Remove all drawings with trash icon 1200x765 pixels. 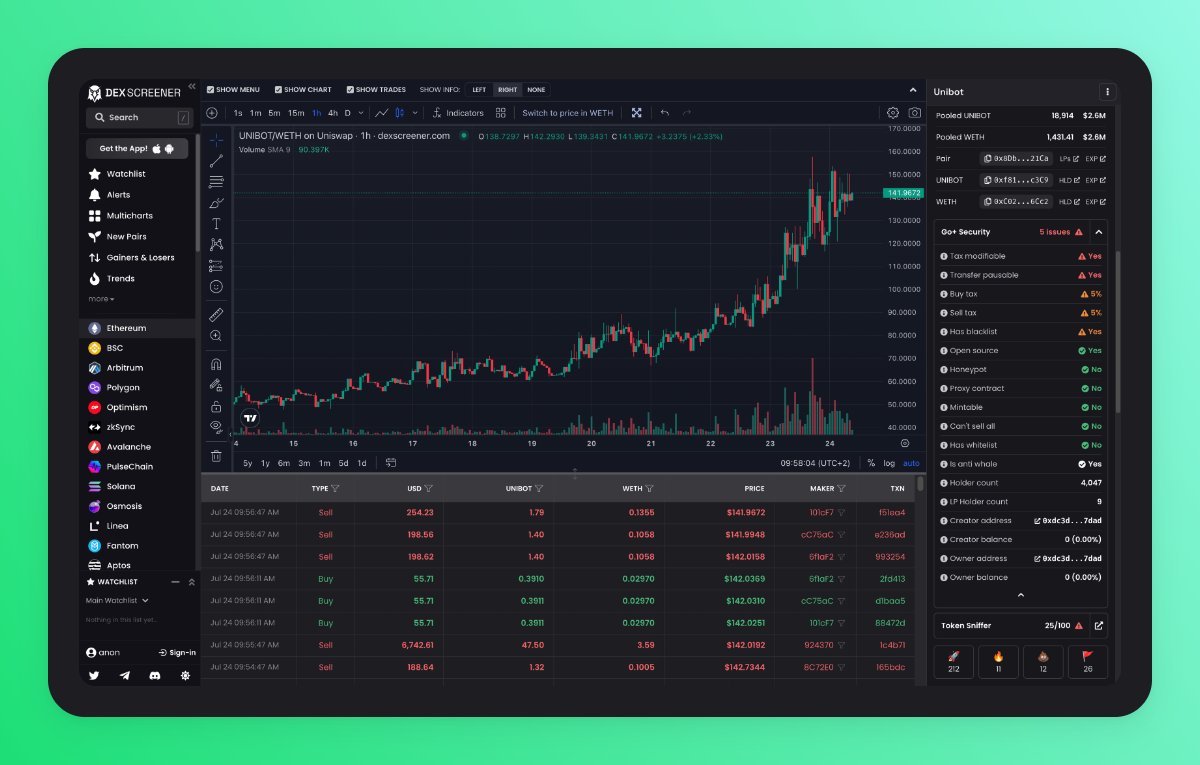pyautogui.click(x=216, y=456)
